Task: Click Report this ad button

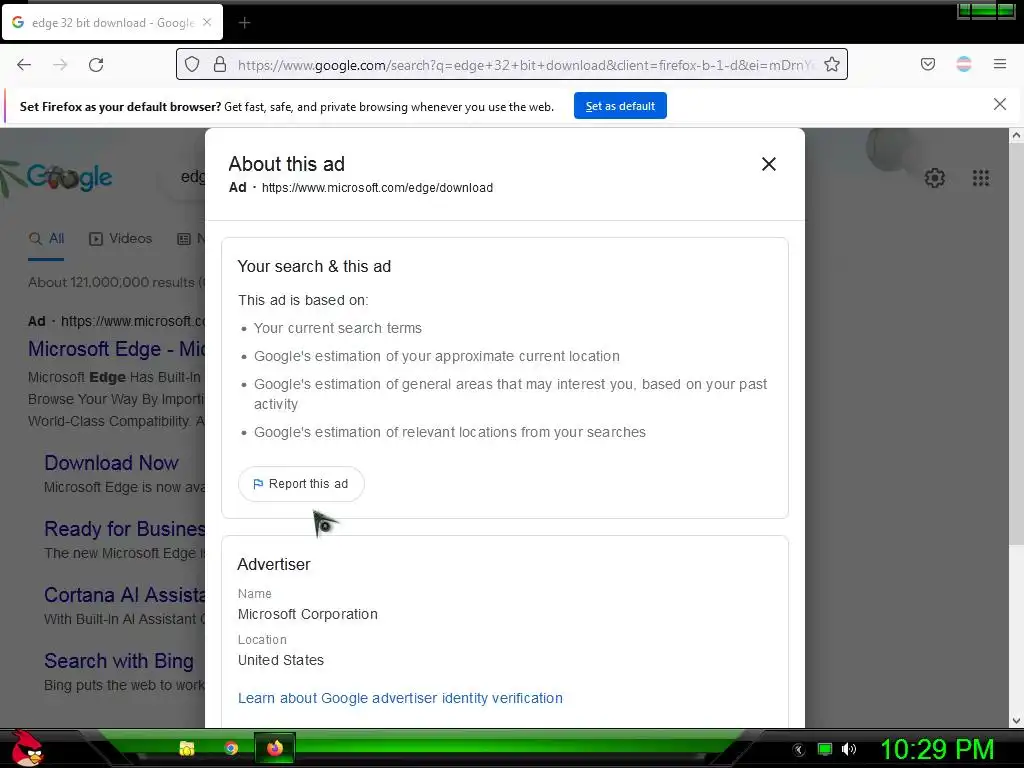Action: (x=301, y=484)
